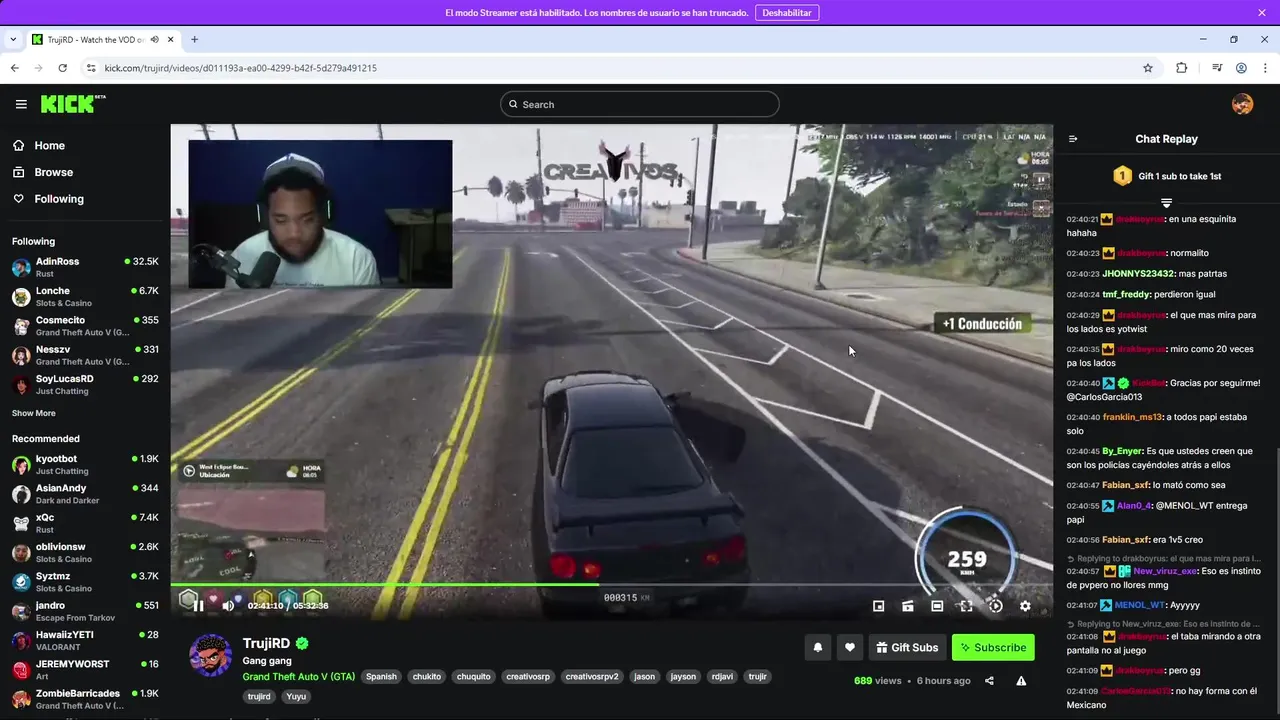Pause the VOD playback
Viewport: 1280px width, 720px height.
coord(198,605)
